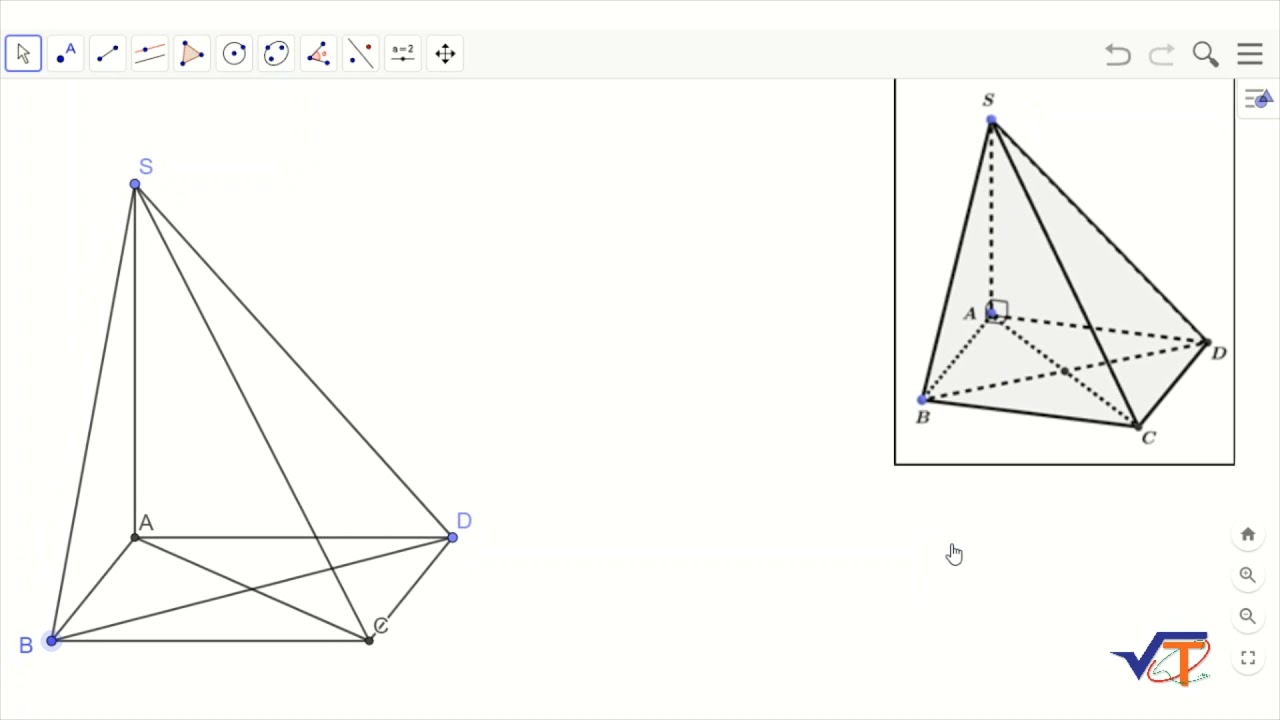Zoom out of the graphics view

click(1248, 616)
